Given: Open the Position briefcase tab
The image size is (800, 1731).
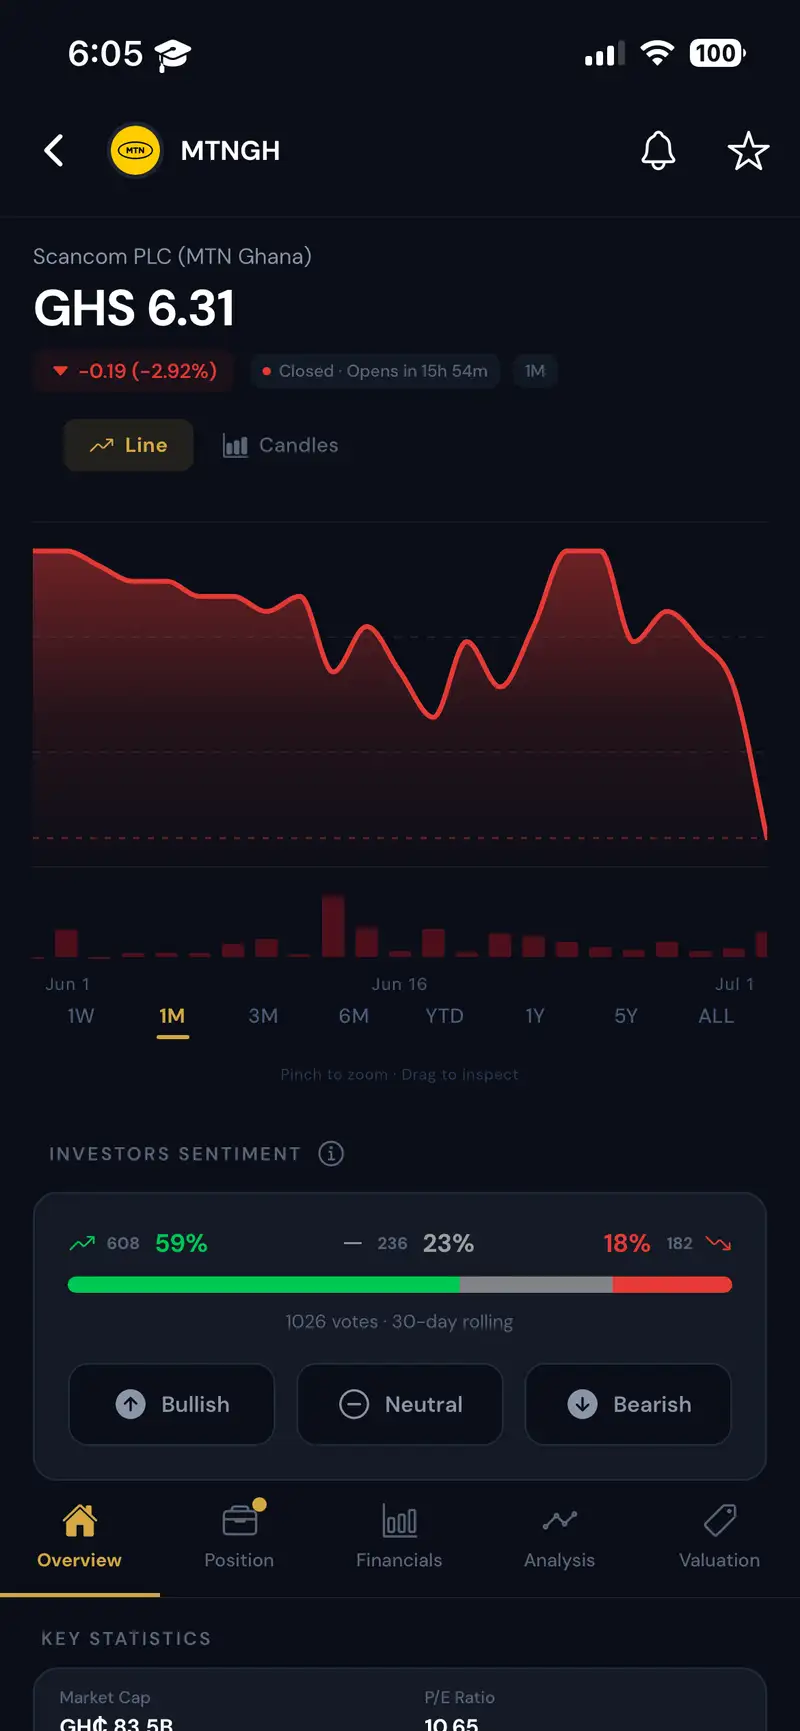Looking at the screenshot, I should 239,1535.
